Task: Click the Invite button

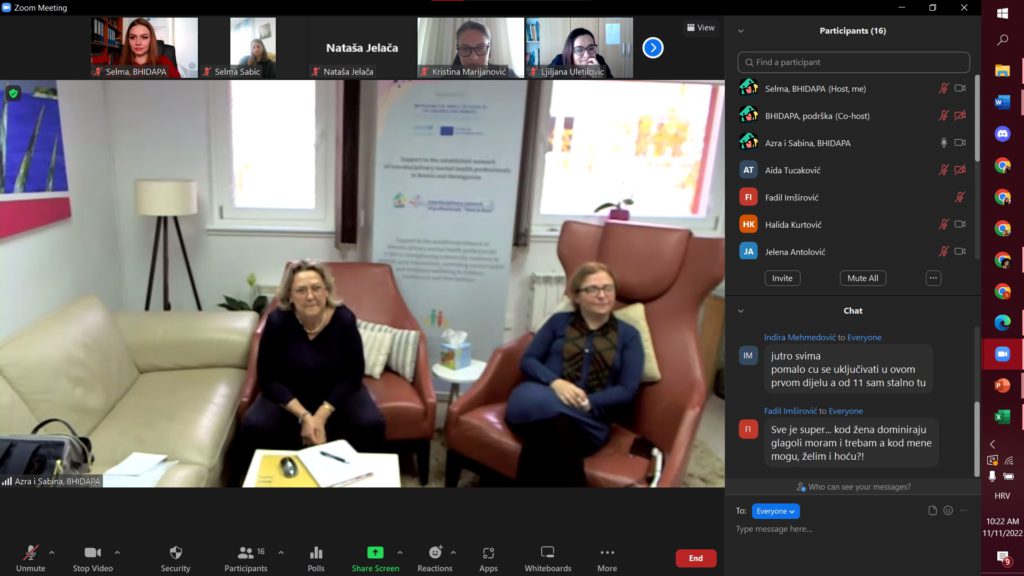Action: click(782, 278)
